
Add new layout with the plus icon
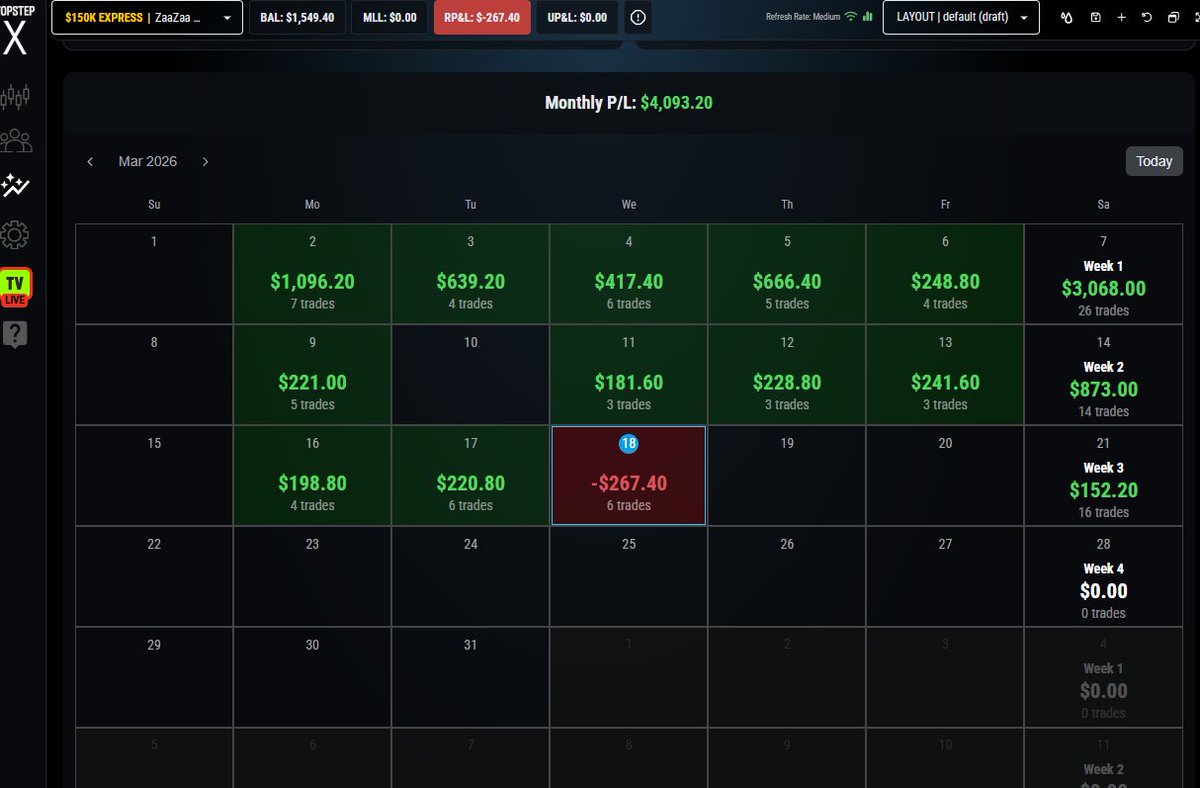pos(1121,18)
